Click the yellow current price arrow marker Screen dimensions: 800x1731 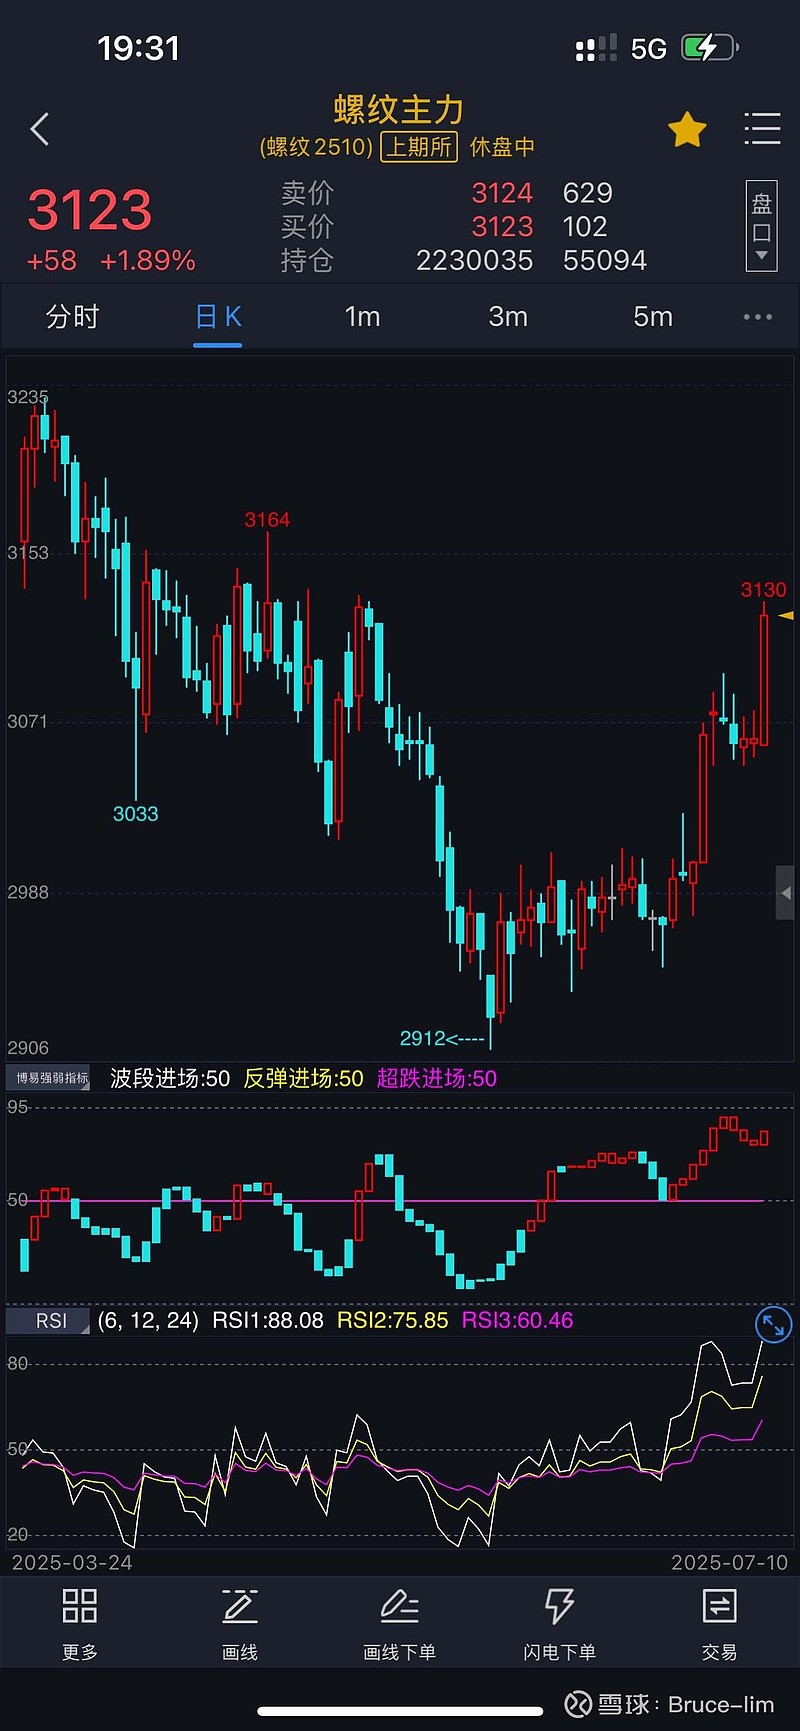point(786,615)
